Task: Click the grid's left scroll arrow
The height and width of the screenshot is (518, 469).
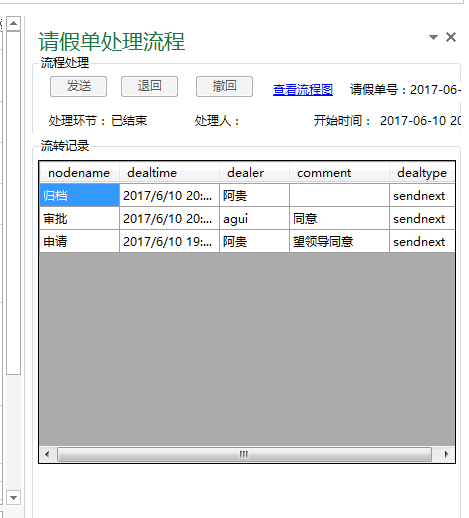Action: pyautogui.click(x=47, y=454)
